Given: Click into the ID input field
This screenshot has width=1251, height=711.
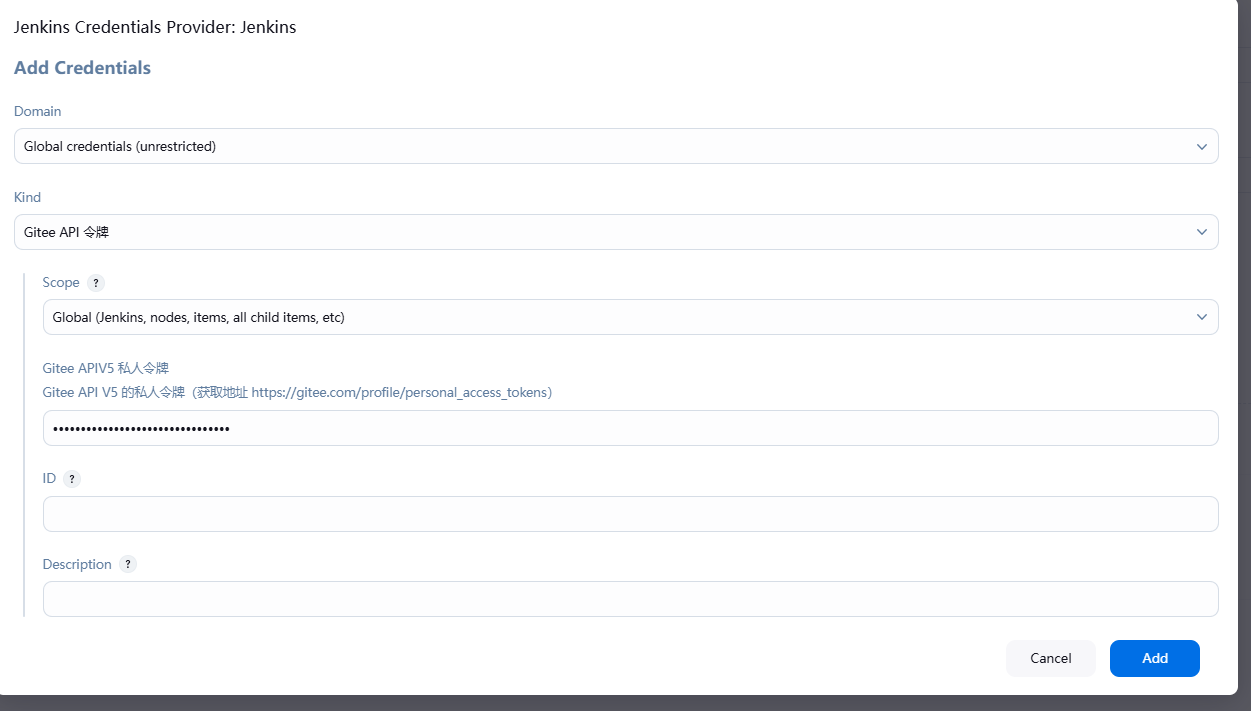Looking at the screenshot, I should pos(630,514).
